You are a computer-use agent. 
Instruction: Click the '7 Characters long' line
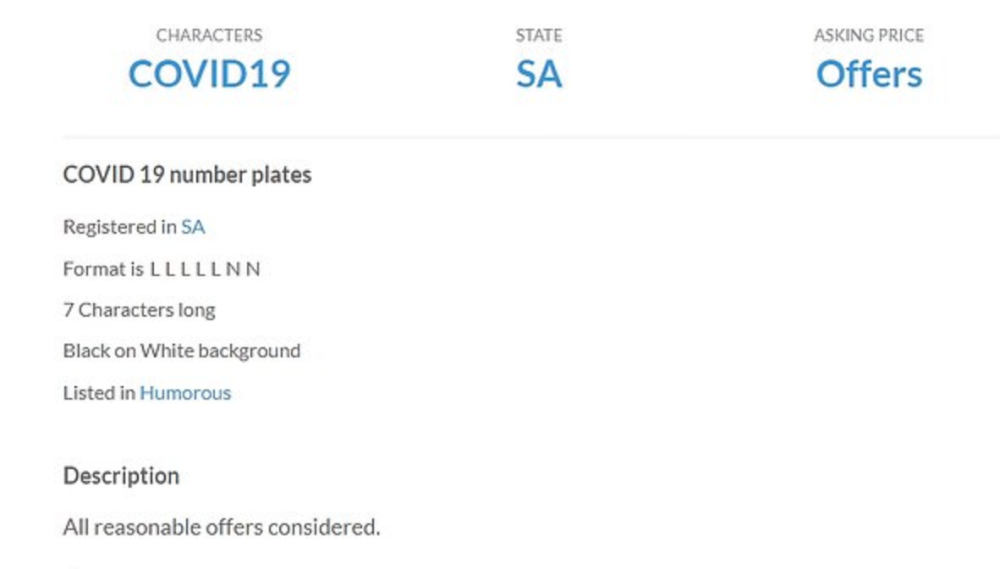(139, 310)
